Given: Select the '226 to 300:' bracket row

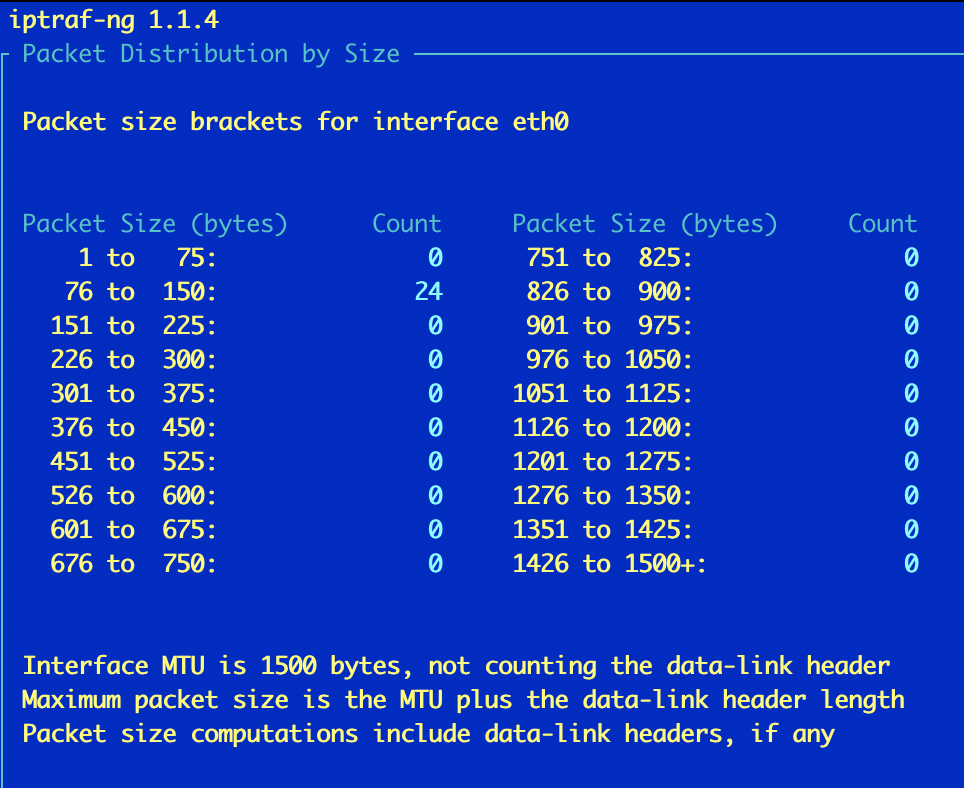Looking at the screenshot, I should click(x=247, y=360).
